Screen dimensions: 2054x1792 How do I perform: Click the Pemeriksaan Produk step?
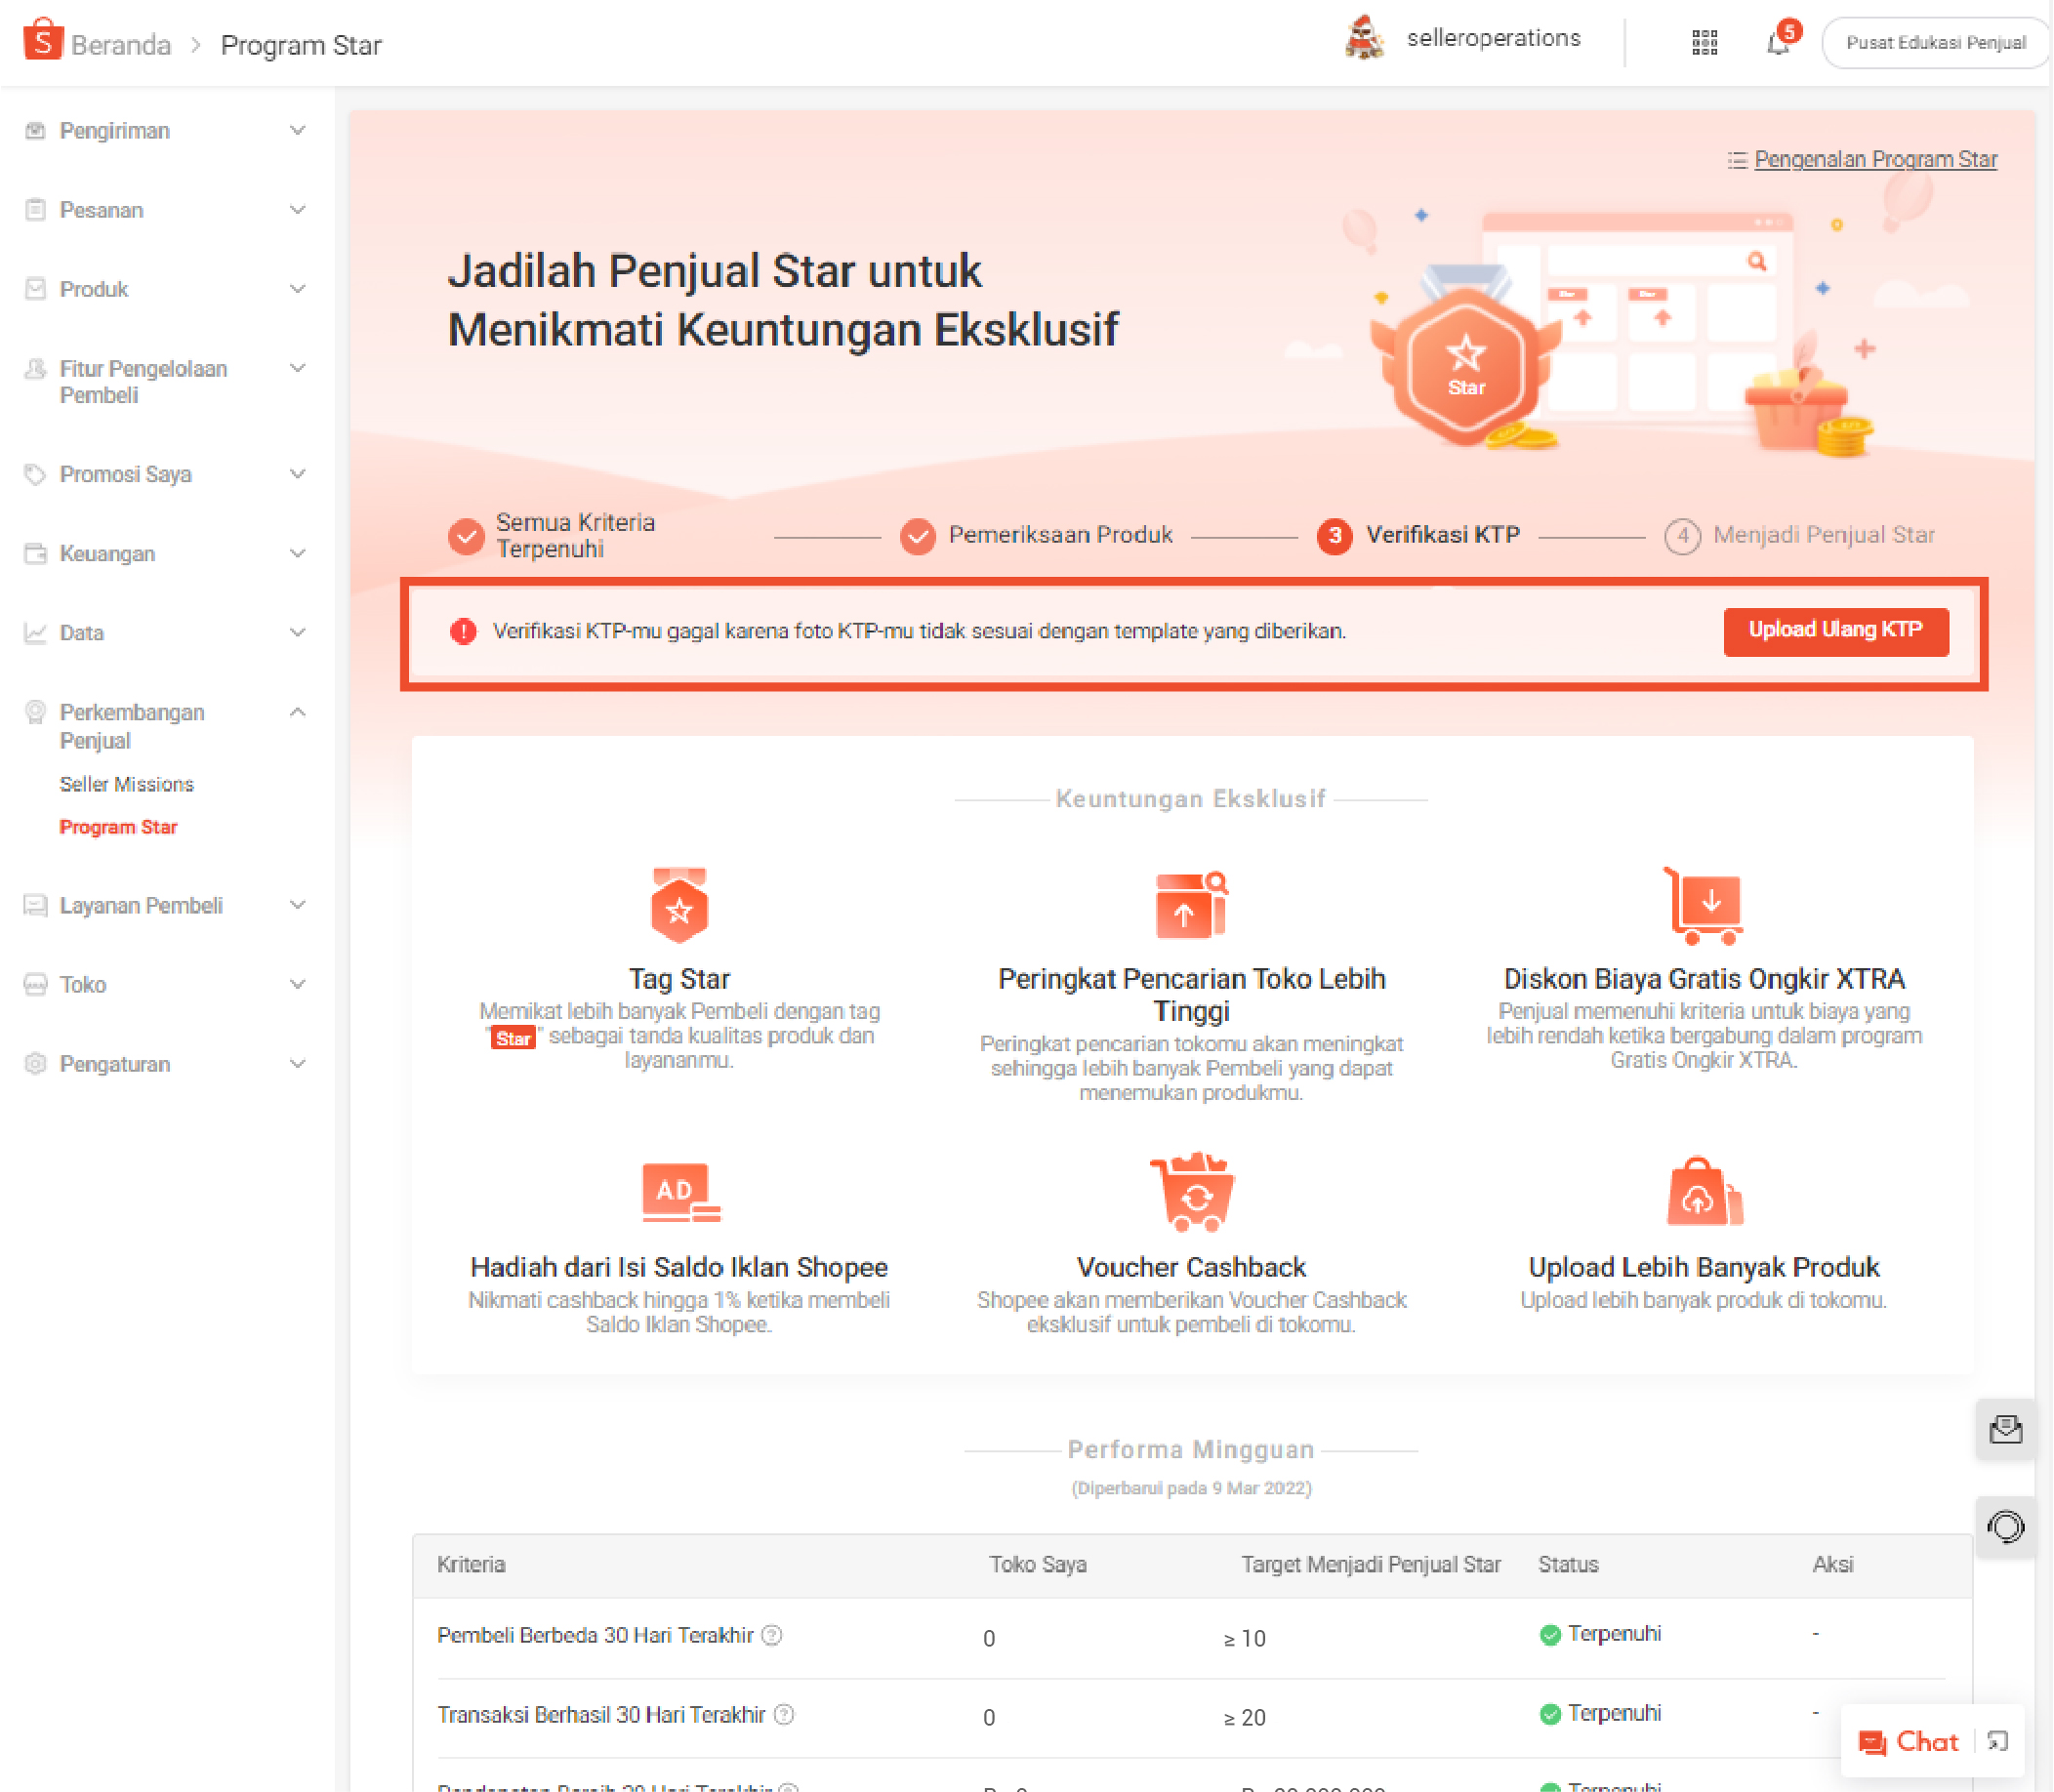pyautogui.click(x=1036, y=536)
